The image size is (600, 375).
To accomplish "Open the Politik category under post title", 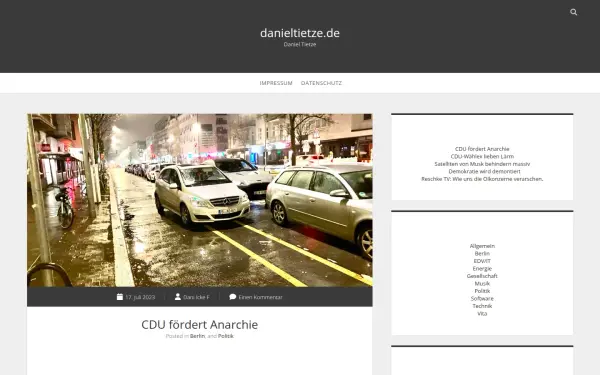I will coord(226,336).
